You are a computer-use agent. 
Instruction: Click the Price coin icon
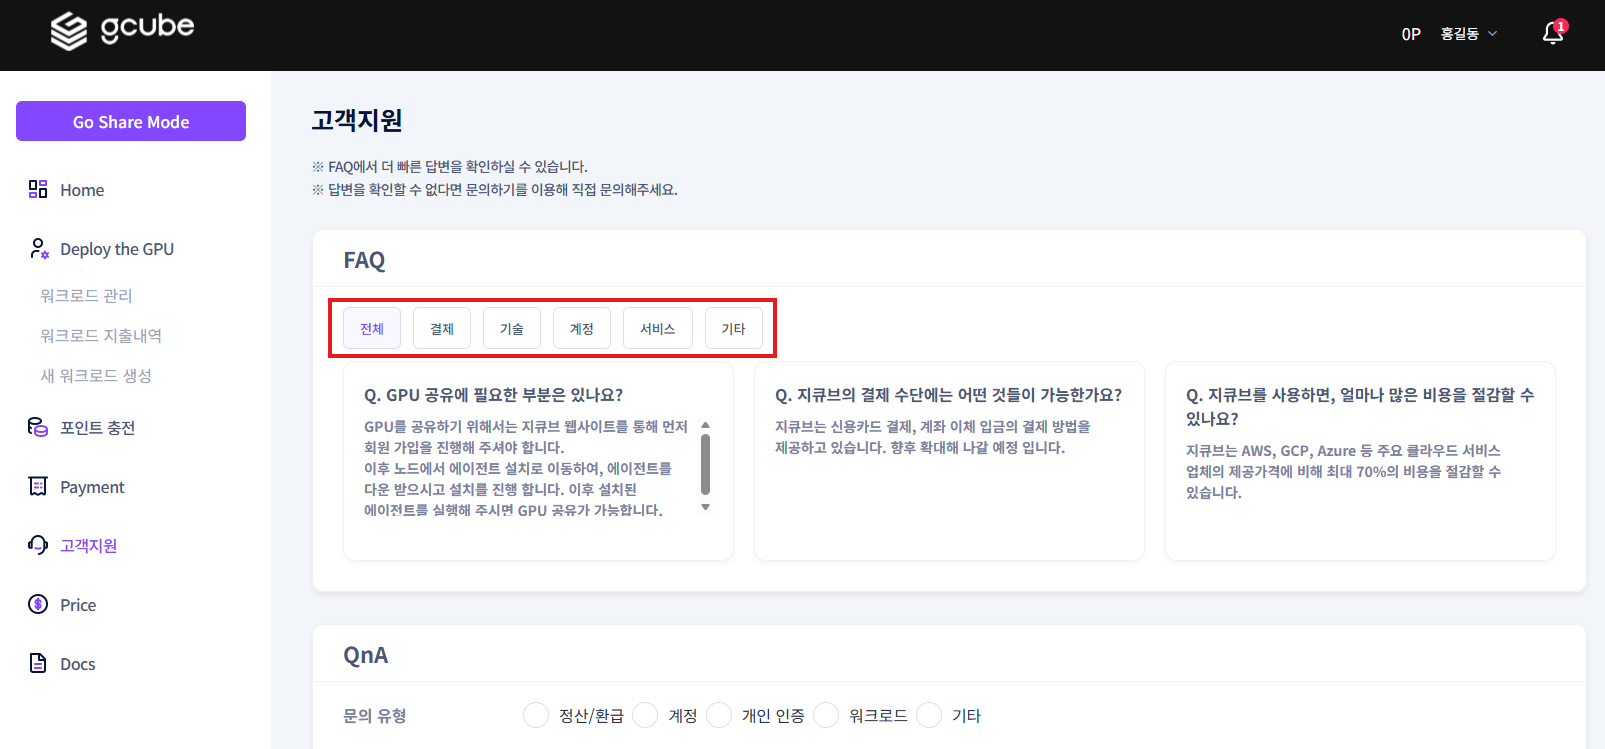coord(38,604)
